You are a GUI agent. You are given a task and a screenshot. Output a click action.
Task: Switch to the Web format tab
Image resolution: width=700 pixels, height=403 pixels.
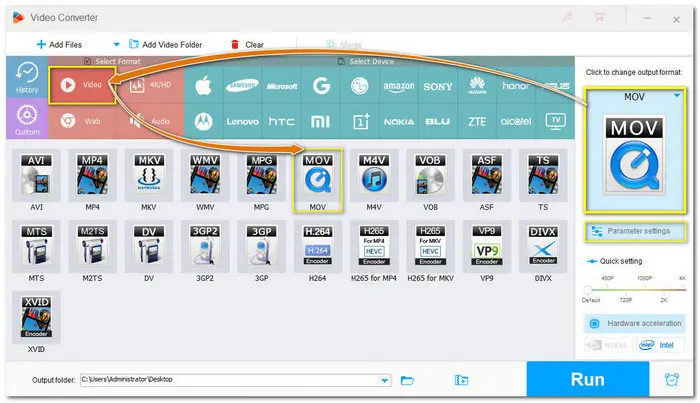click(82, 121)
